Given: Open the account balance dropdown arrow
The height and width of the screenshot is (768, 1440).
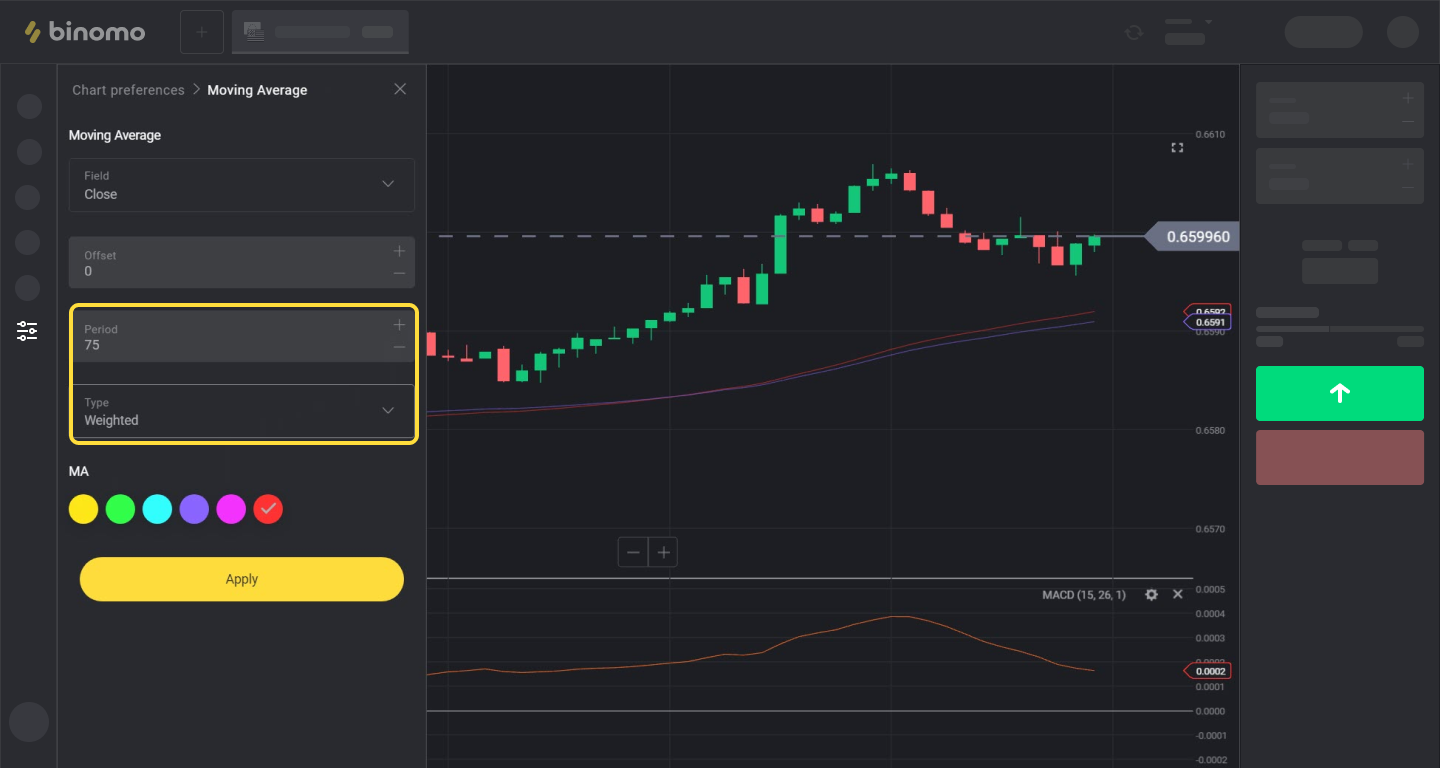Looking at the screenshot, I should pyautogui.click(x=1208, y=22).
